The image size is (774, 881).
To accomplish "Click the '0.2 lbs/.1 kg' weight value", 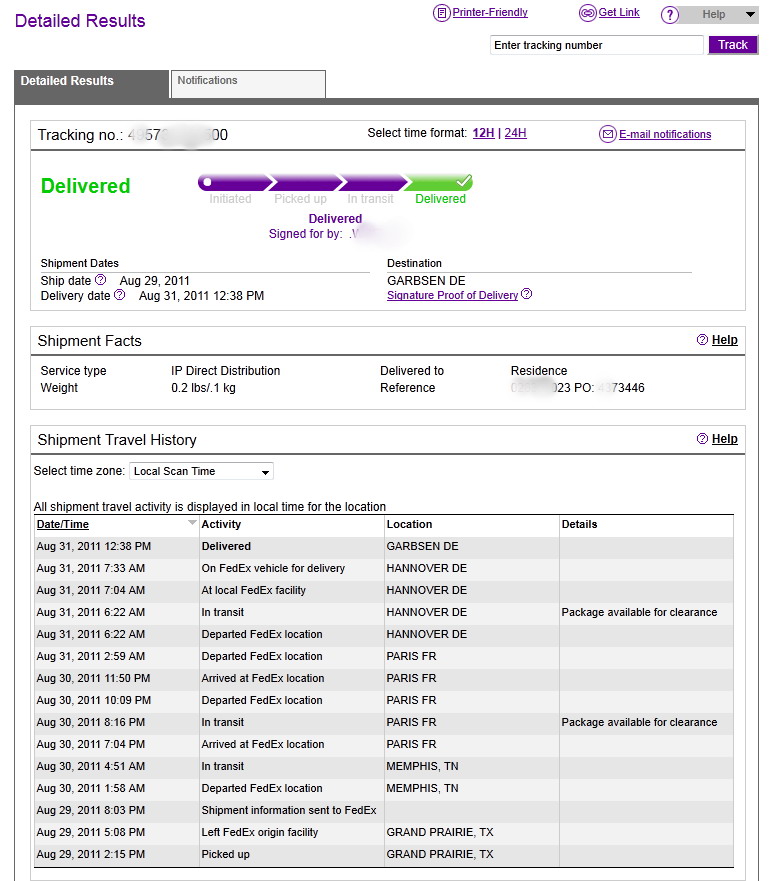I will pyautogui.click(x=203, y=388).
